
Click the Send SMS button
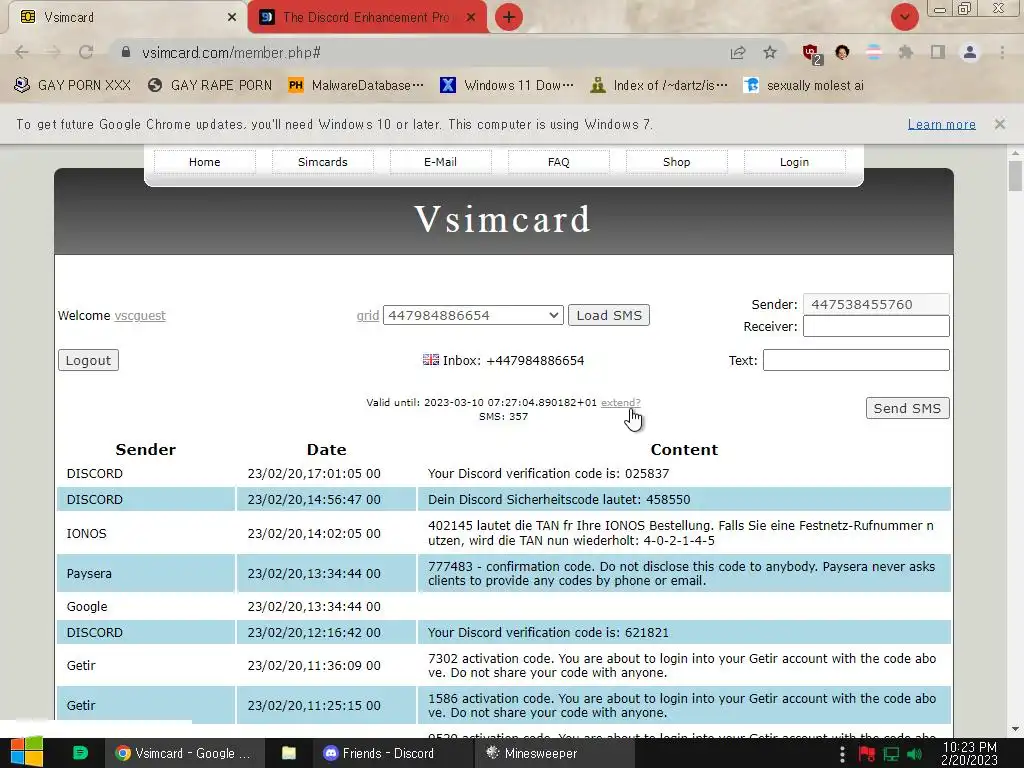tap(907, 408)
